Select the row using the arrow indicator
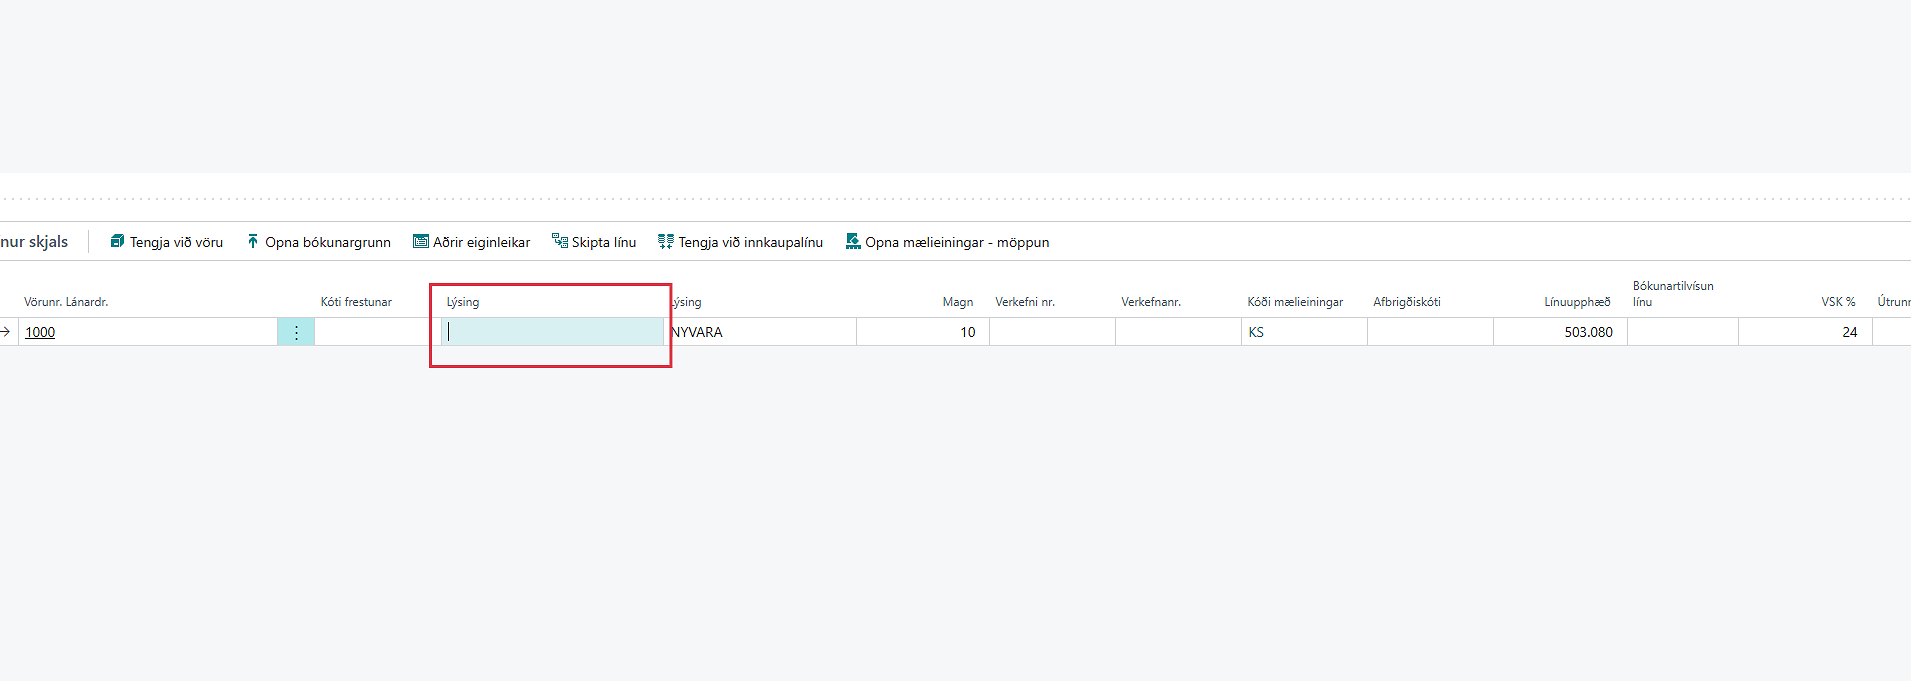The height and width of the screenshot is (681, 1911). pyautogui.click(x=6, y=332)
